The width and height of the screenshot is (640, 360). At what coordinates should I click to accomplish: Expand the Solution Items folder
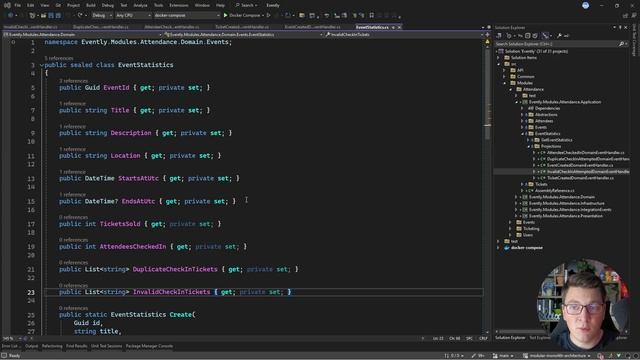pos(498,58)
